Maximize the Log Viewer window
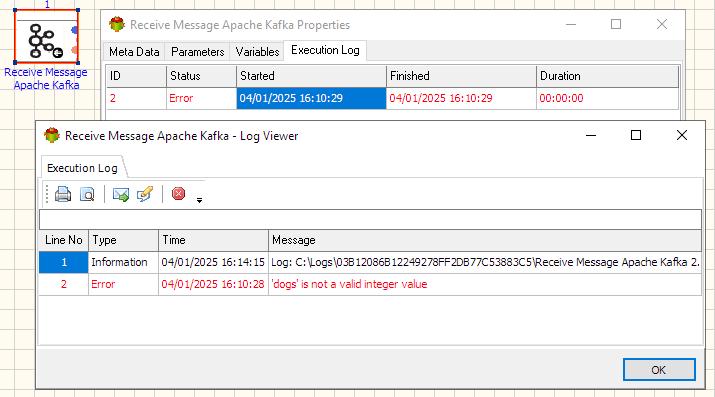Screen dimensions: 715x397 click(636, 135)
